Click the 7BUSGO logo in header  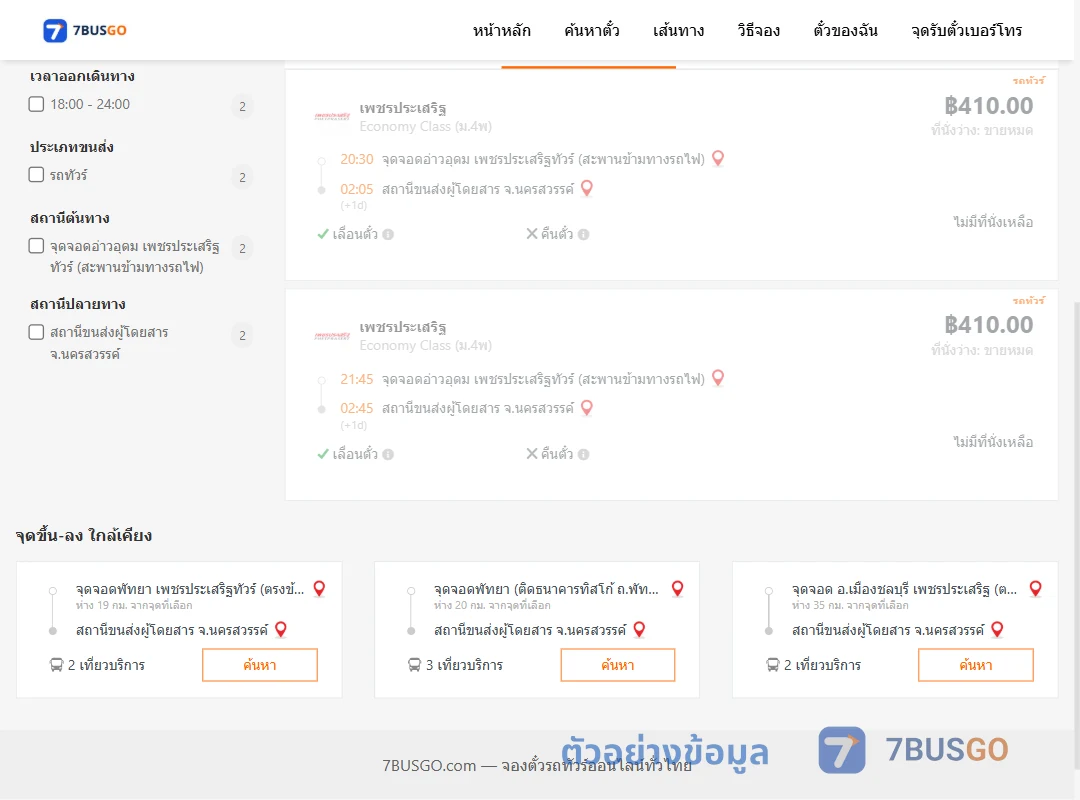tap(85, 30)
